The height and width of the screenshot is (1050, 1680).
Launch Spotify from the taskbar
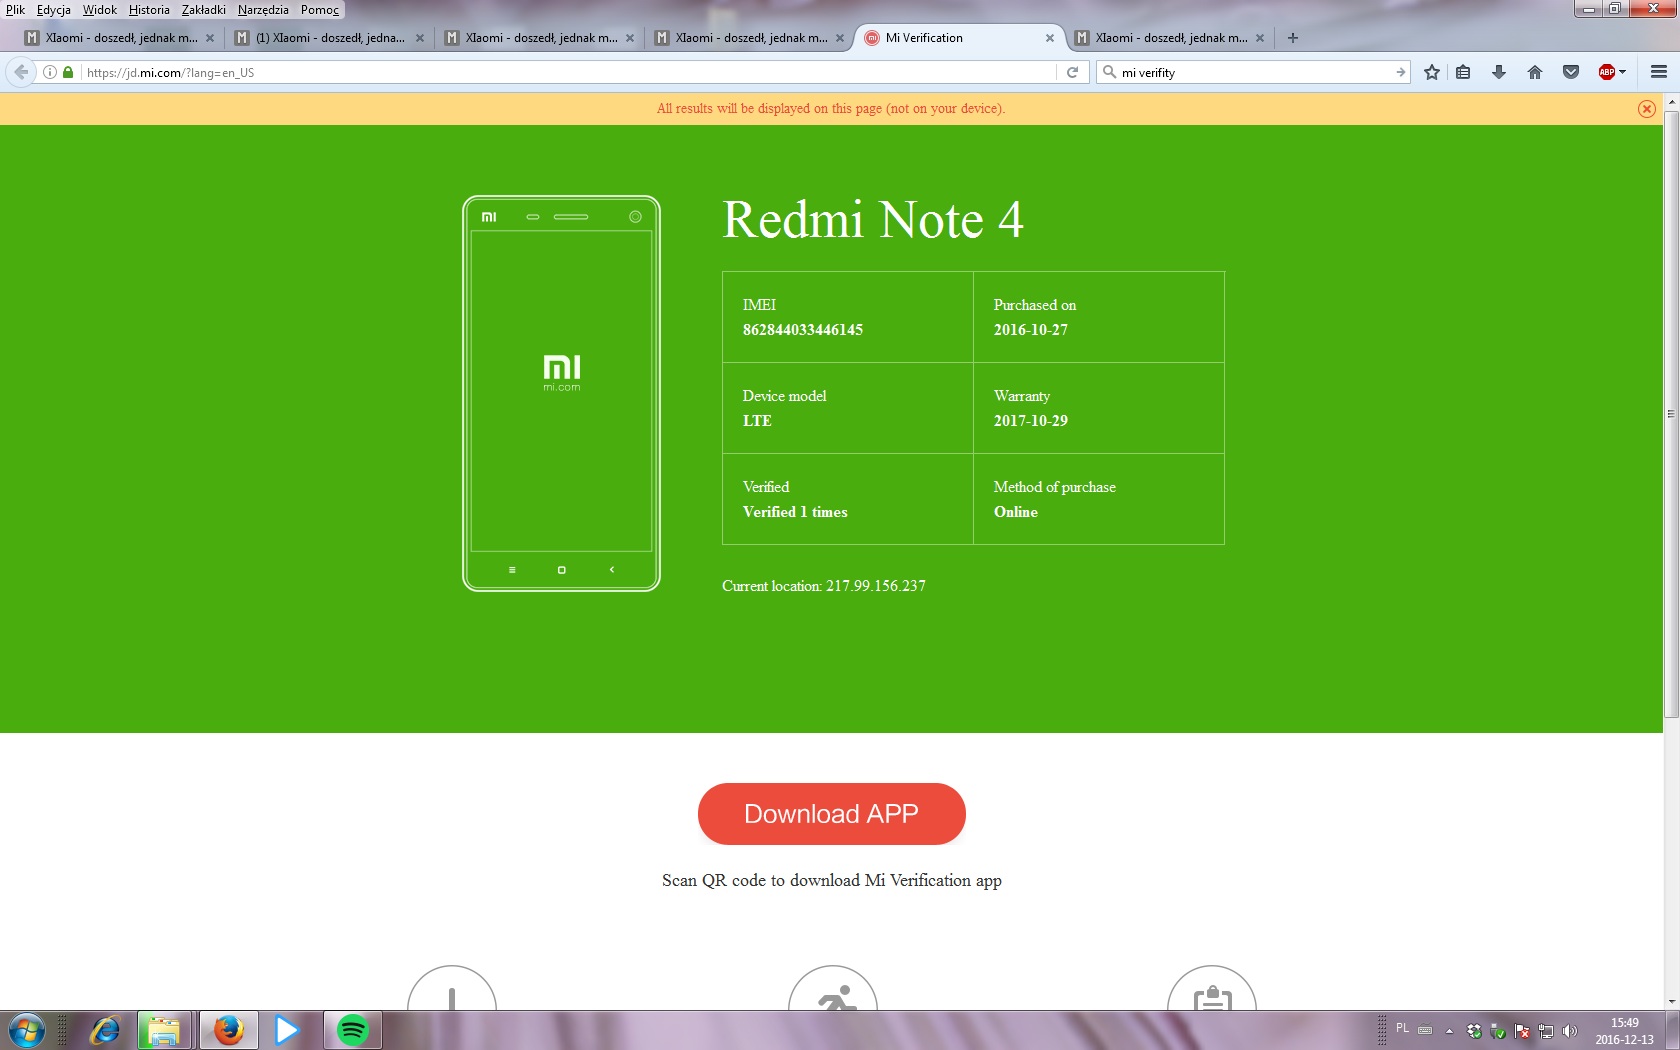[x=353, y=1029]
